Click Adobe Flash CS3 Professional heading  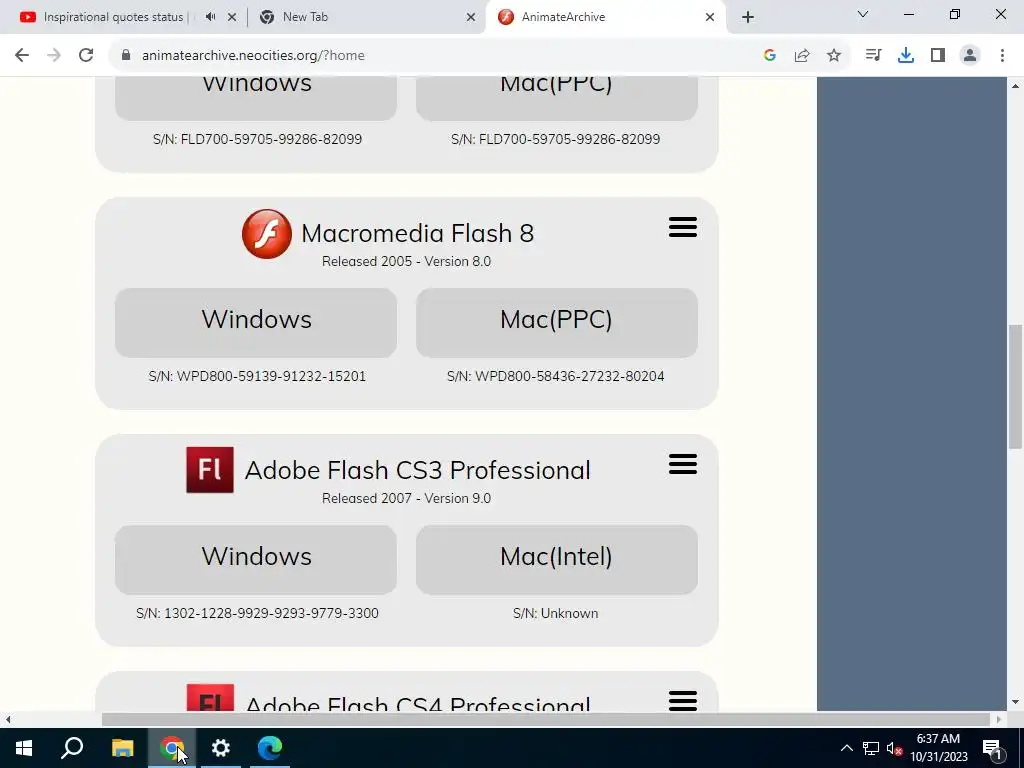coord(417,470)
